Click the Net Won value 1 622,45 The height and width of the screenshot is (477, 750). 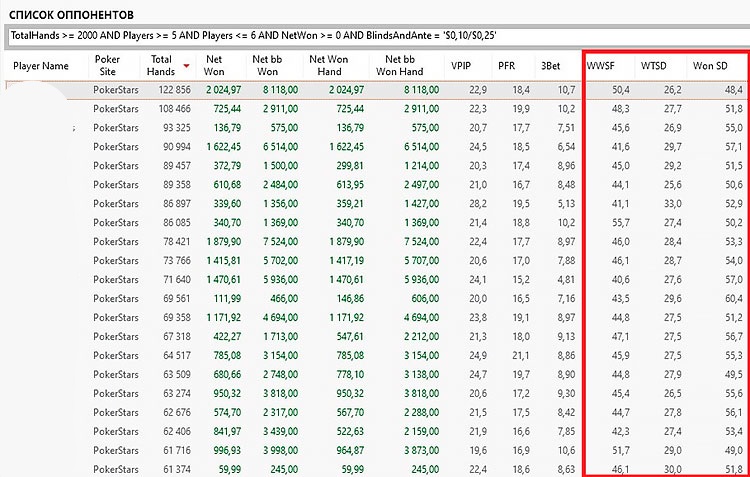point(224,147)
